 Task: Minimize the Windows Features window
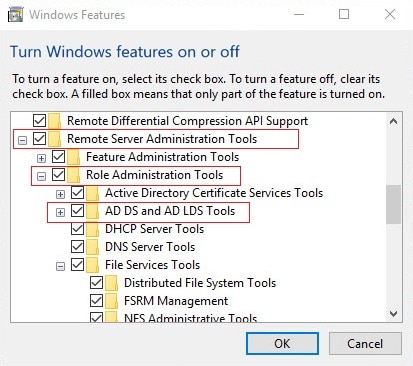click(x=299, y=14)
